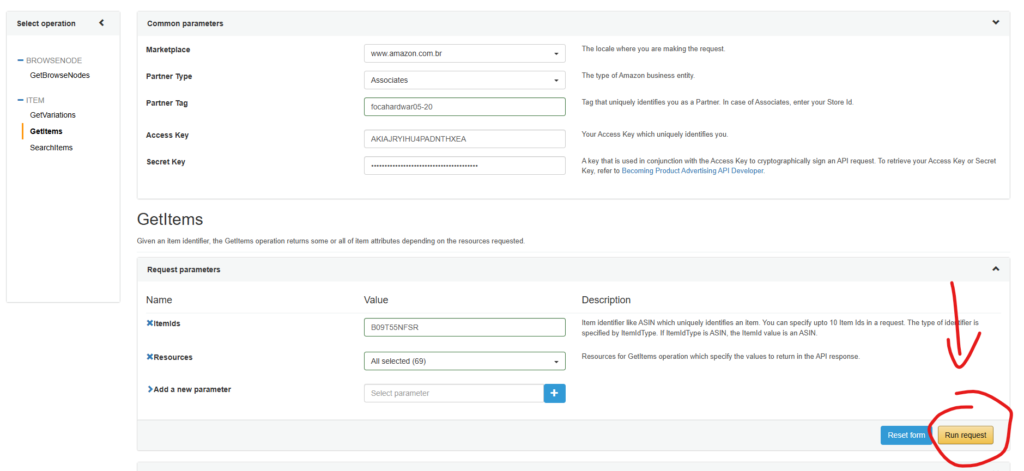Click the Partner Tag label
The image size is (1024, 471).
[x=167, y=103]
